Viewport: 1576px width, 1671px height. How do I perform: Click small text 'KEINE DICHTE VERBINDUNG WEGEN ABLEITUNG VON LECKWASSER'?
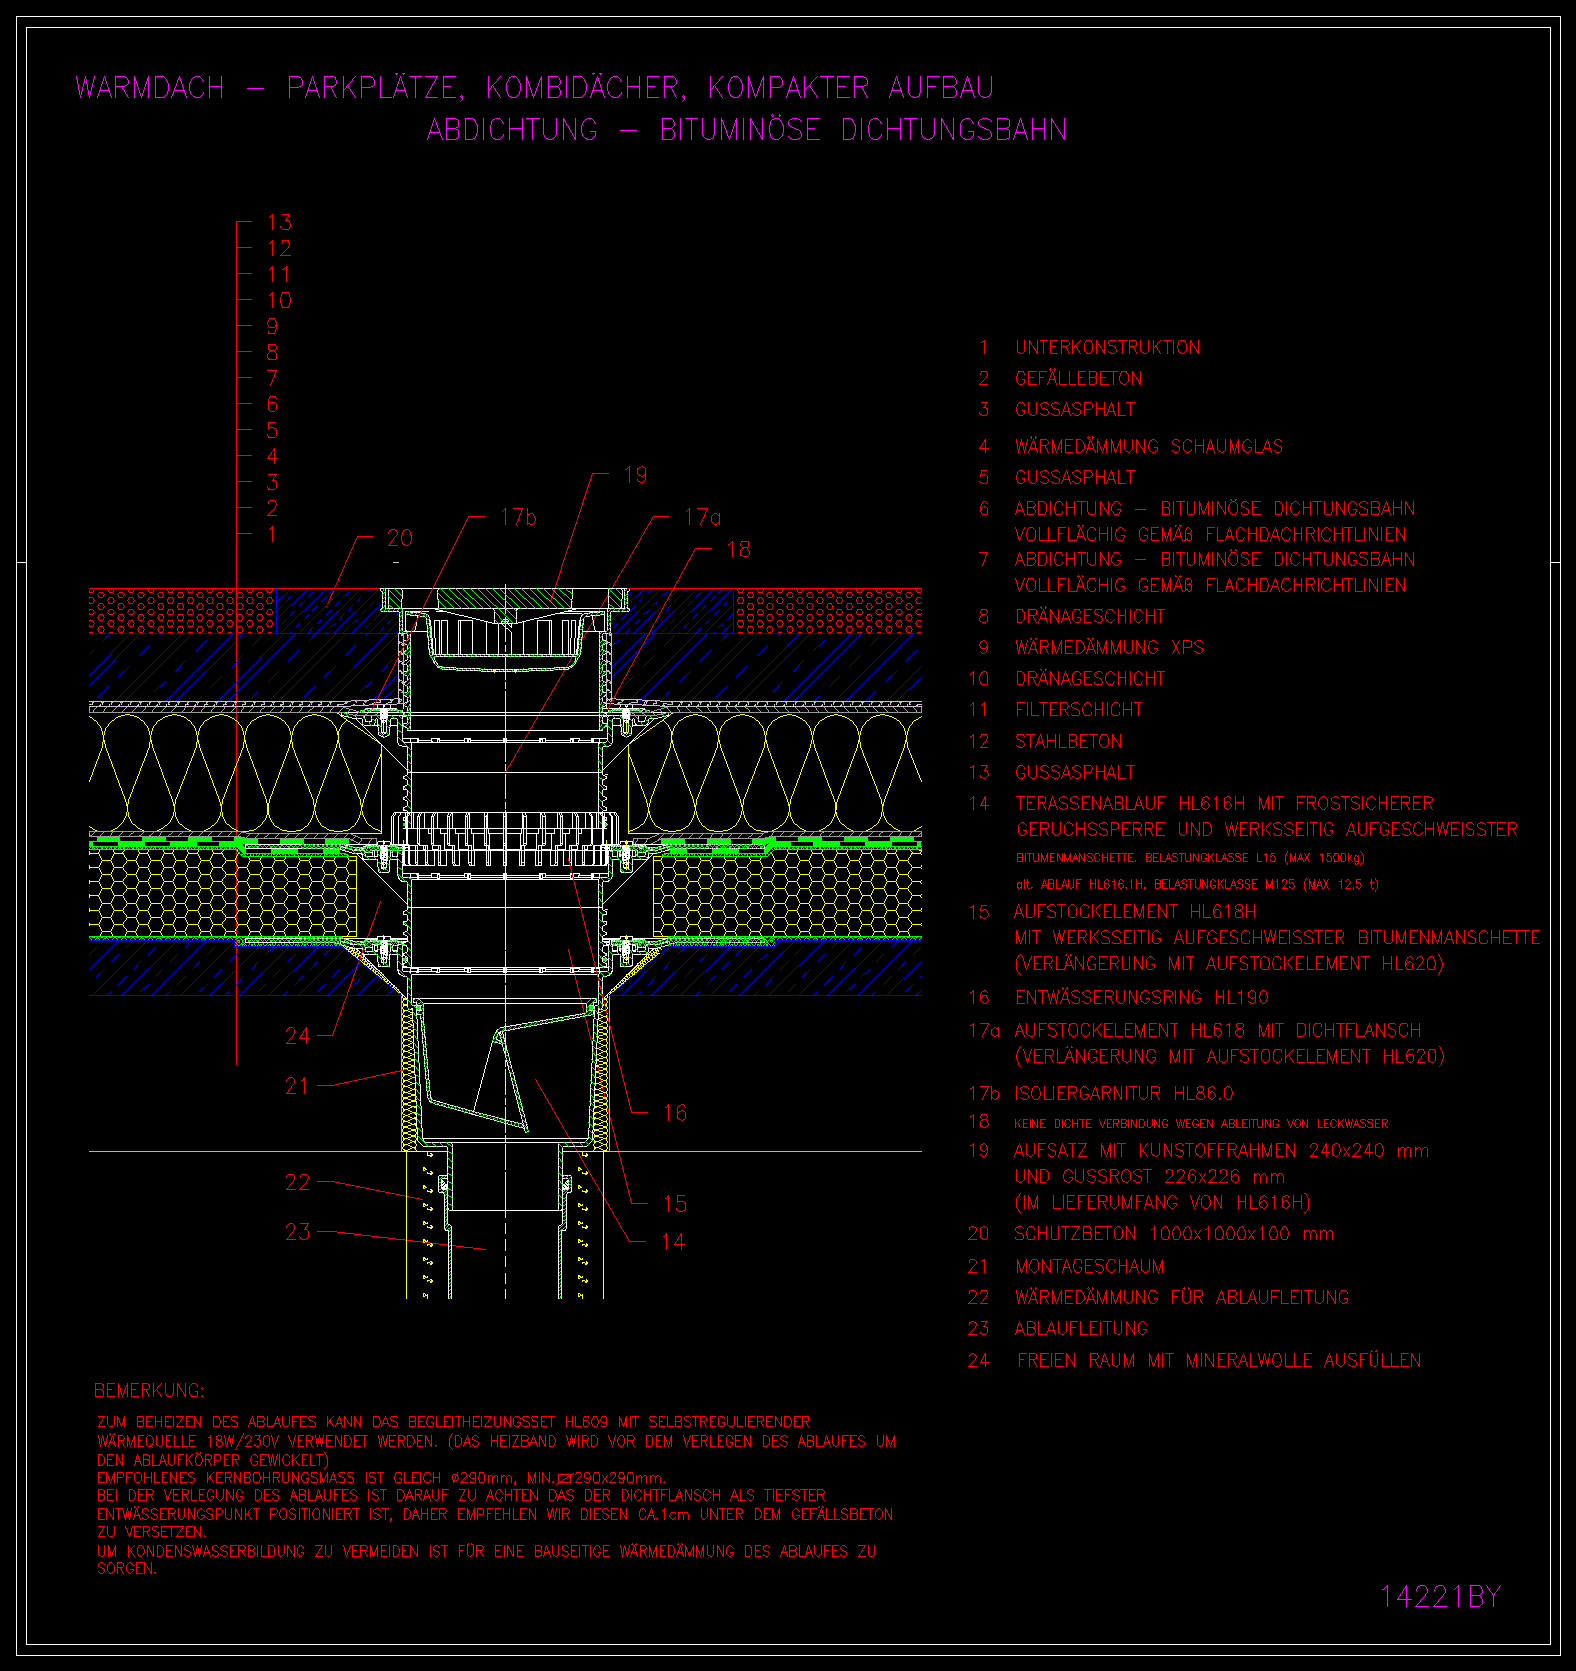[1201, 1124]
